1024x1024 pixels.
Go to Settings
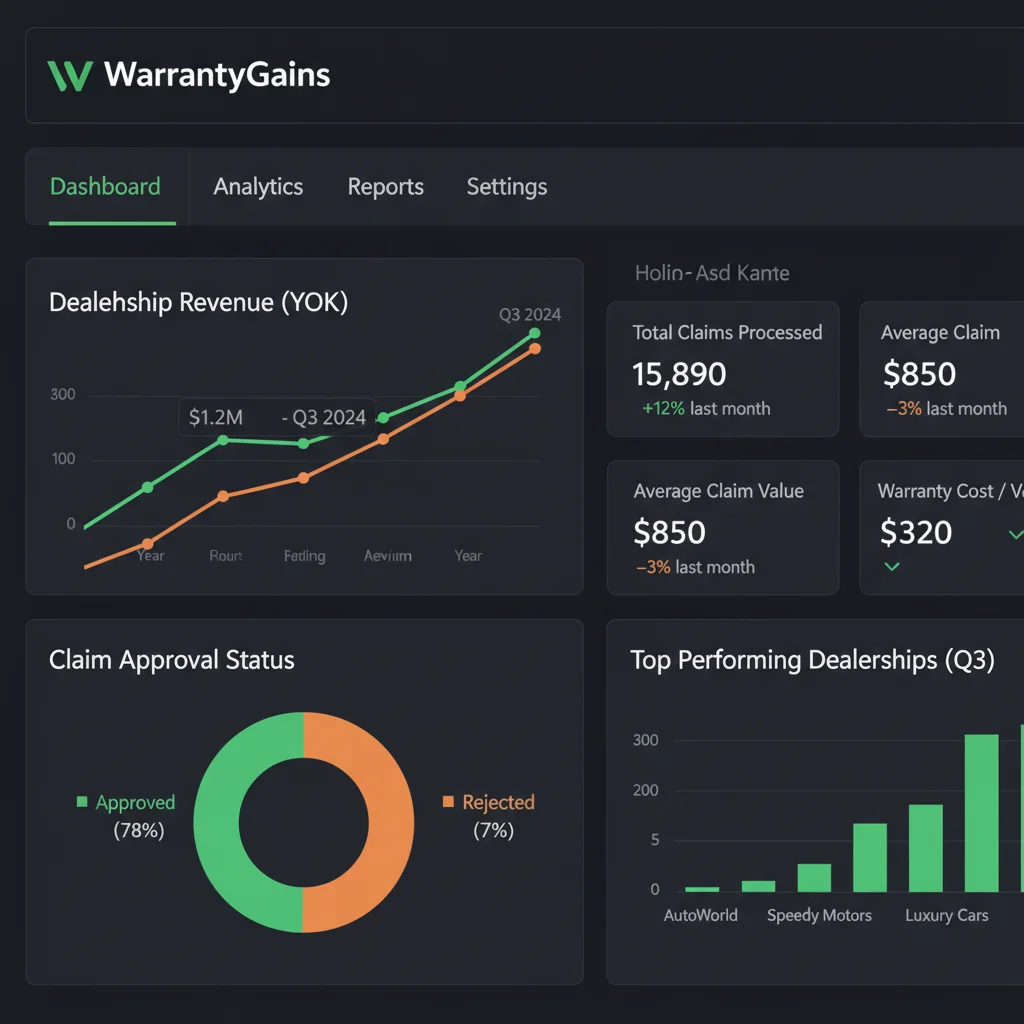(506, 186)
